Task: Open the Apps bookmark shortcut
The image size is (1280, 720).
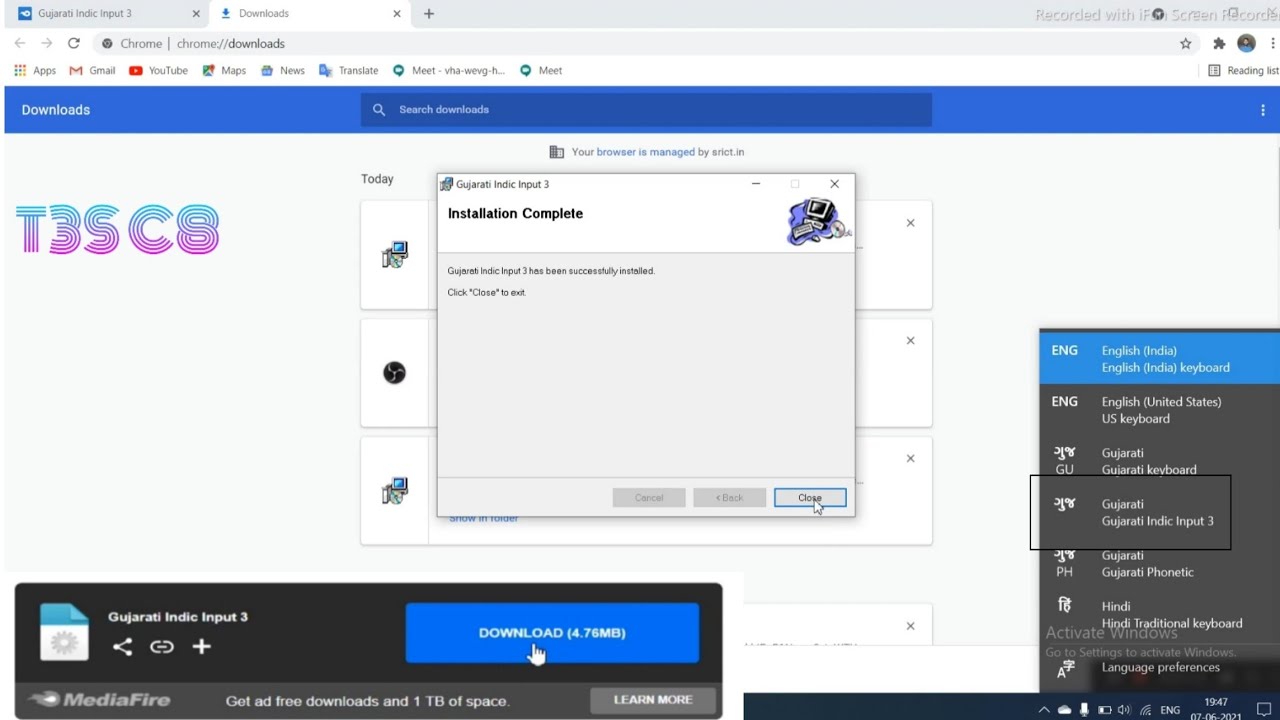Action: point(35,70)
